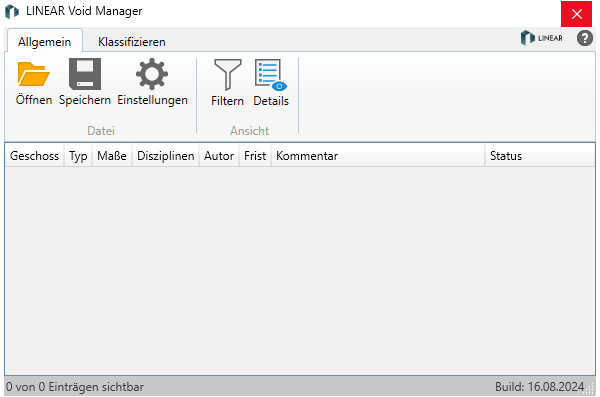Show the Details list view icon

click(x=271, y=75)
